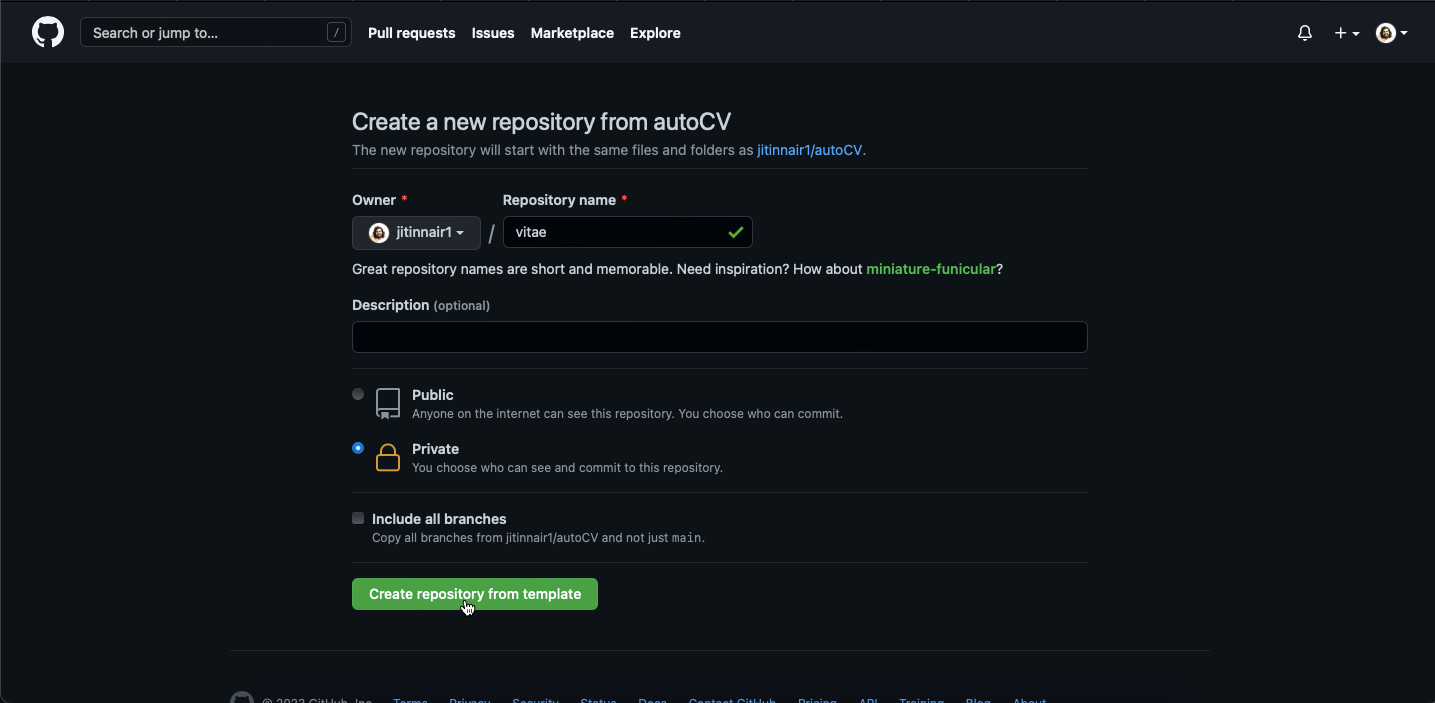Enable the Include all branches checkbox

pos(358,518)
